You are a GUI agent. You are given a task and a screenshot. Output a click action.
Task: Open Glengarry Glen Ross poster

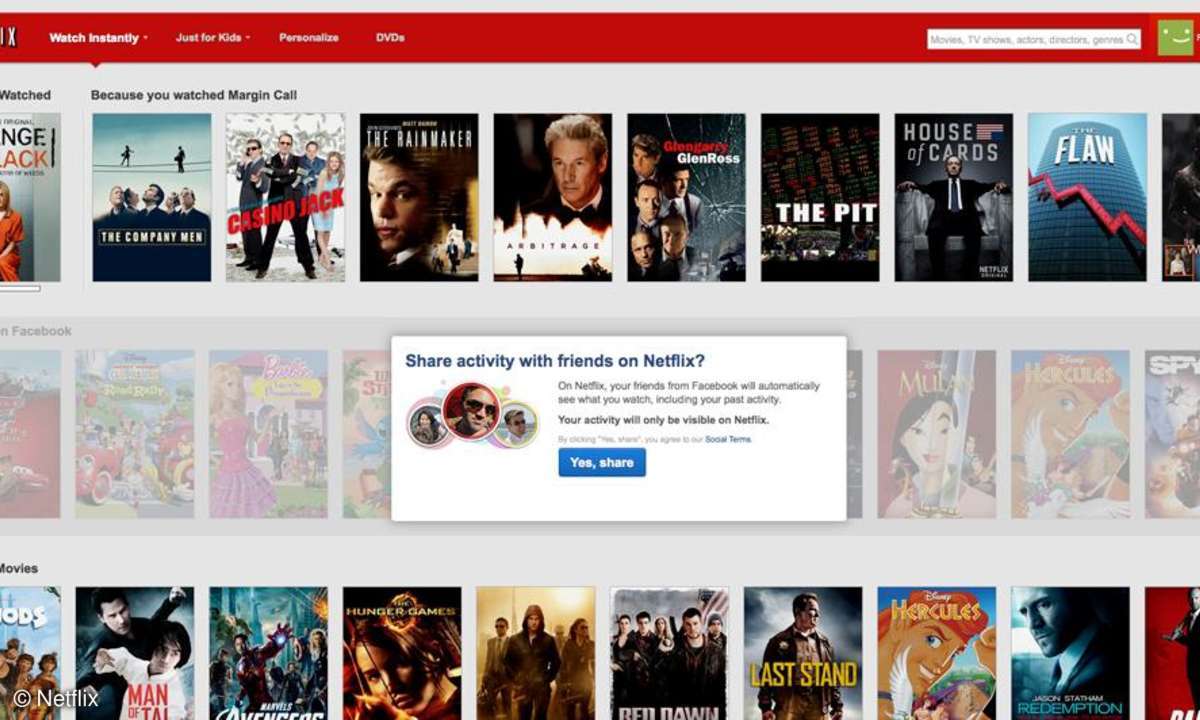coord(686,197)
